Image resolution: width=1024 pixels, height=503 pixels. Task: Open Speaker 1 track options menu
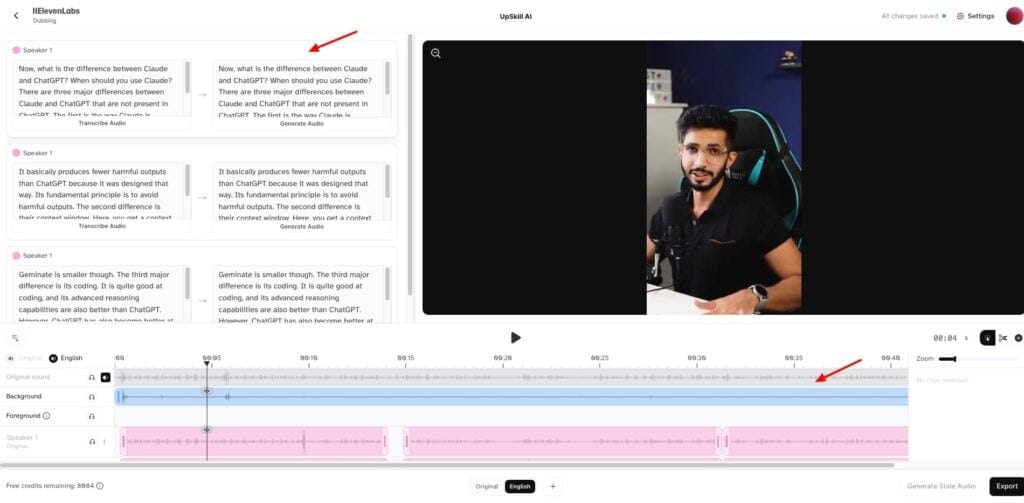click(x=104, y=441)
